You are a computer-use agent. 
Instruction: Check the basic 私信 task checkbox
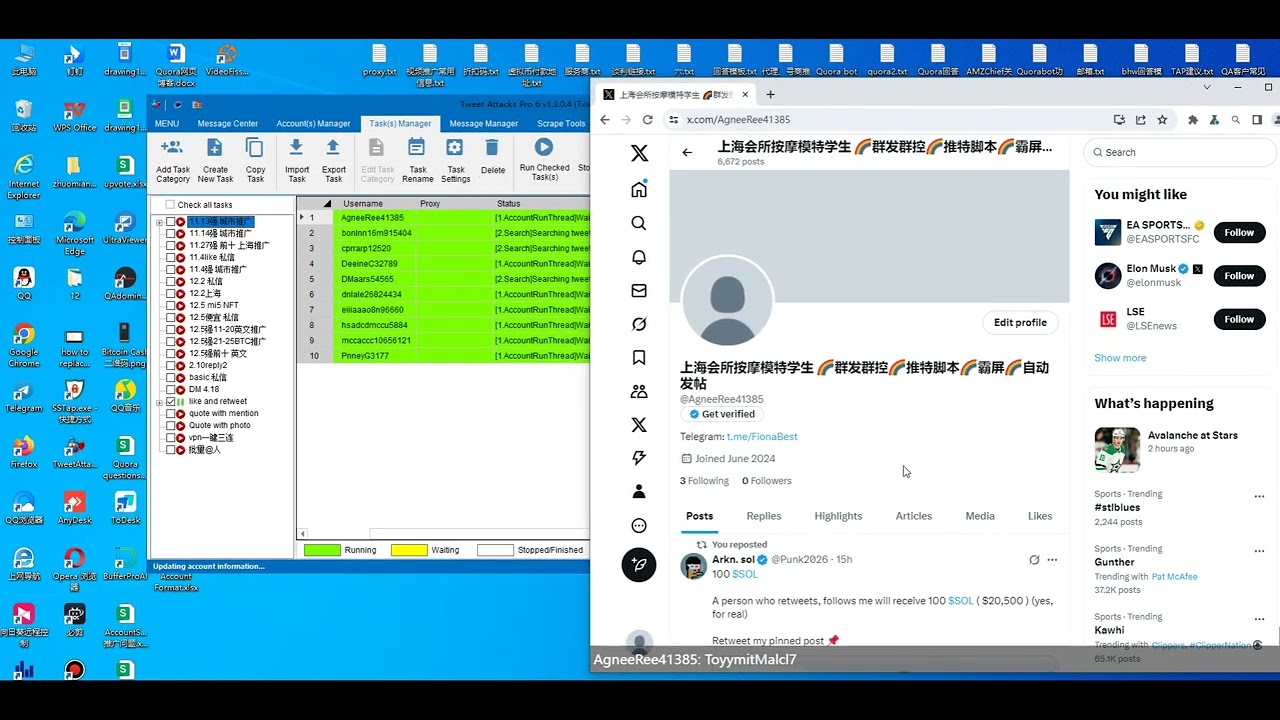pos(170,377)
